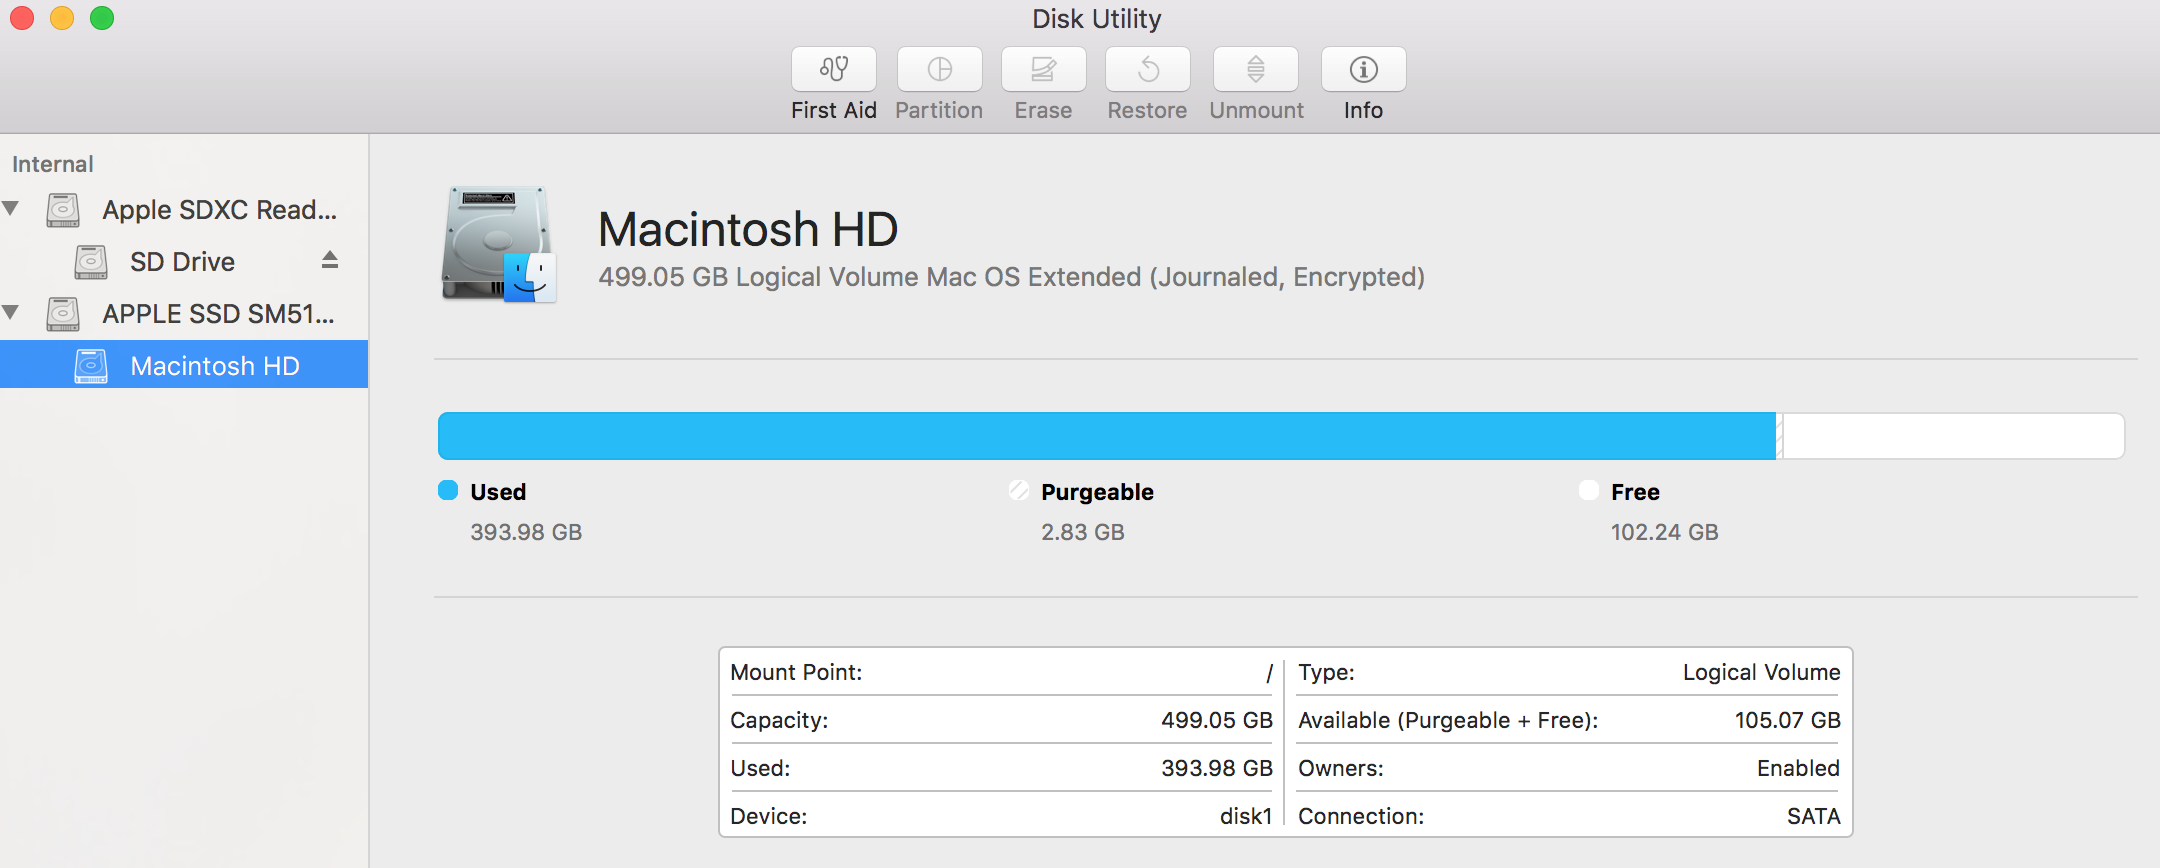The image size is (2160, 868).
Task: Click the white Free legend dot
Action: tap(1589, 490)
